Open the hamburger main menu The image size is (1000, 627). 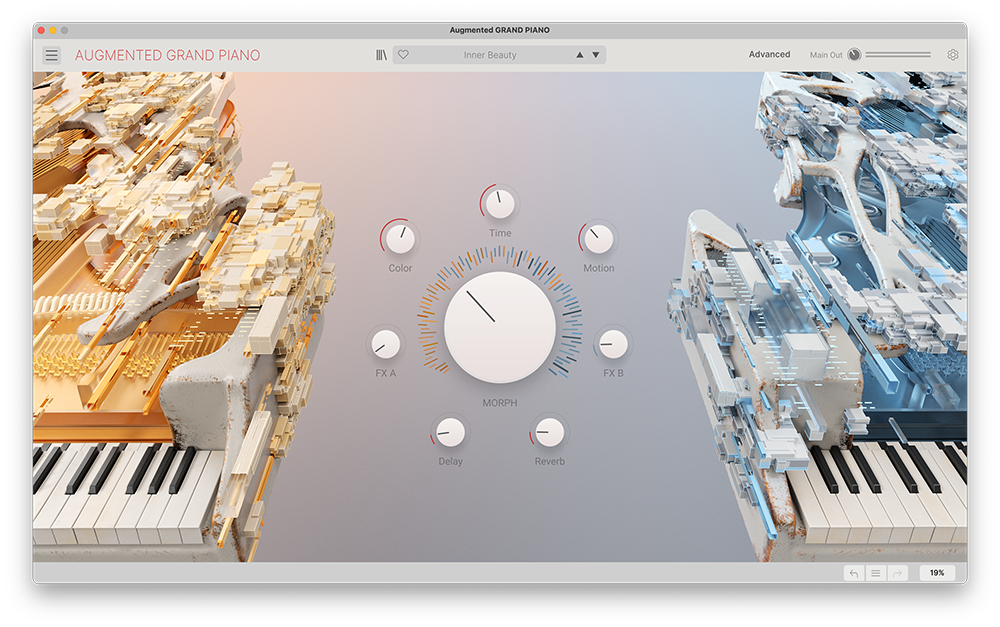pos(52,55)
